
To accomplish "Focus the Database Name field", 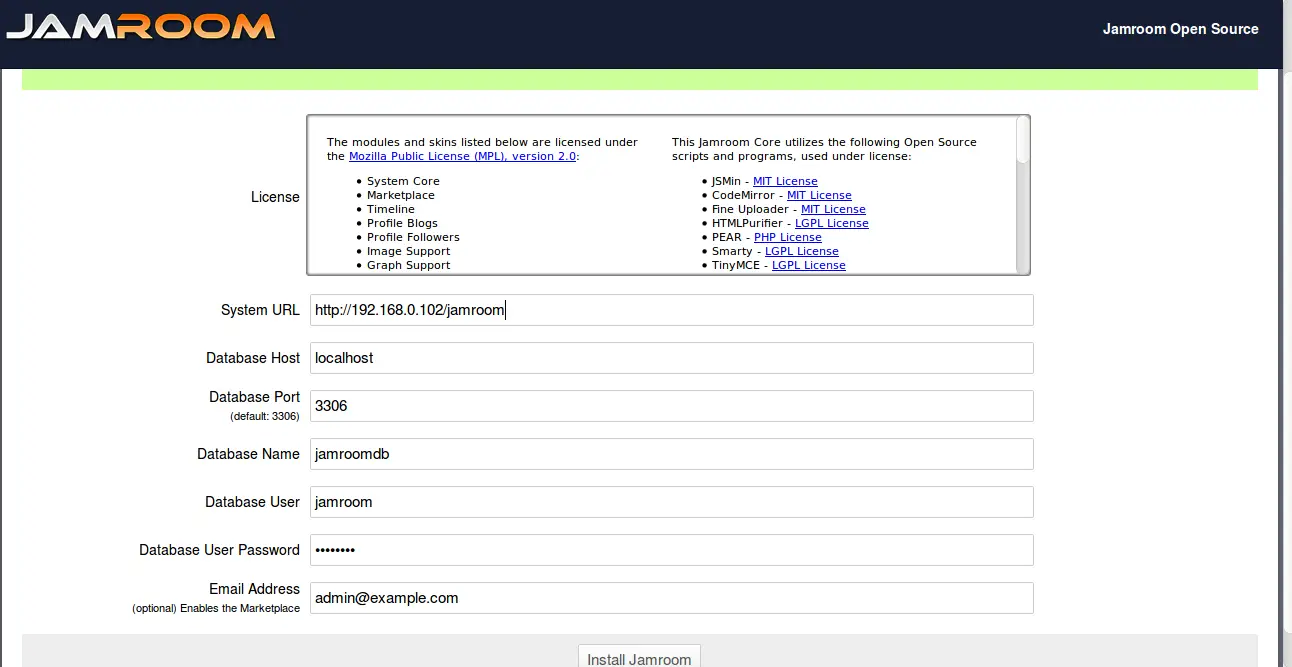I will click(x=672, y=454).
